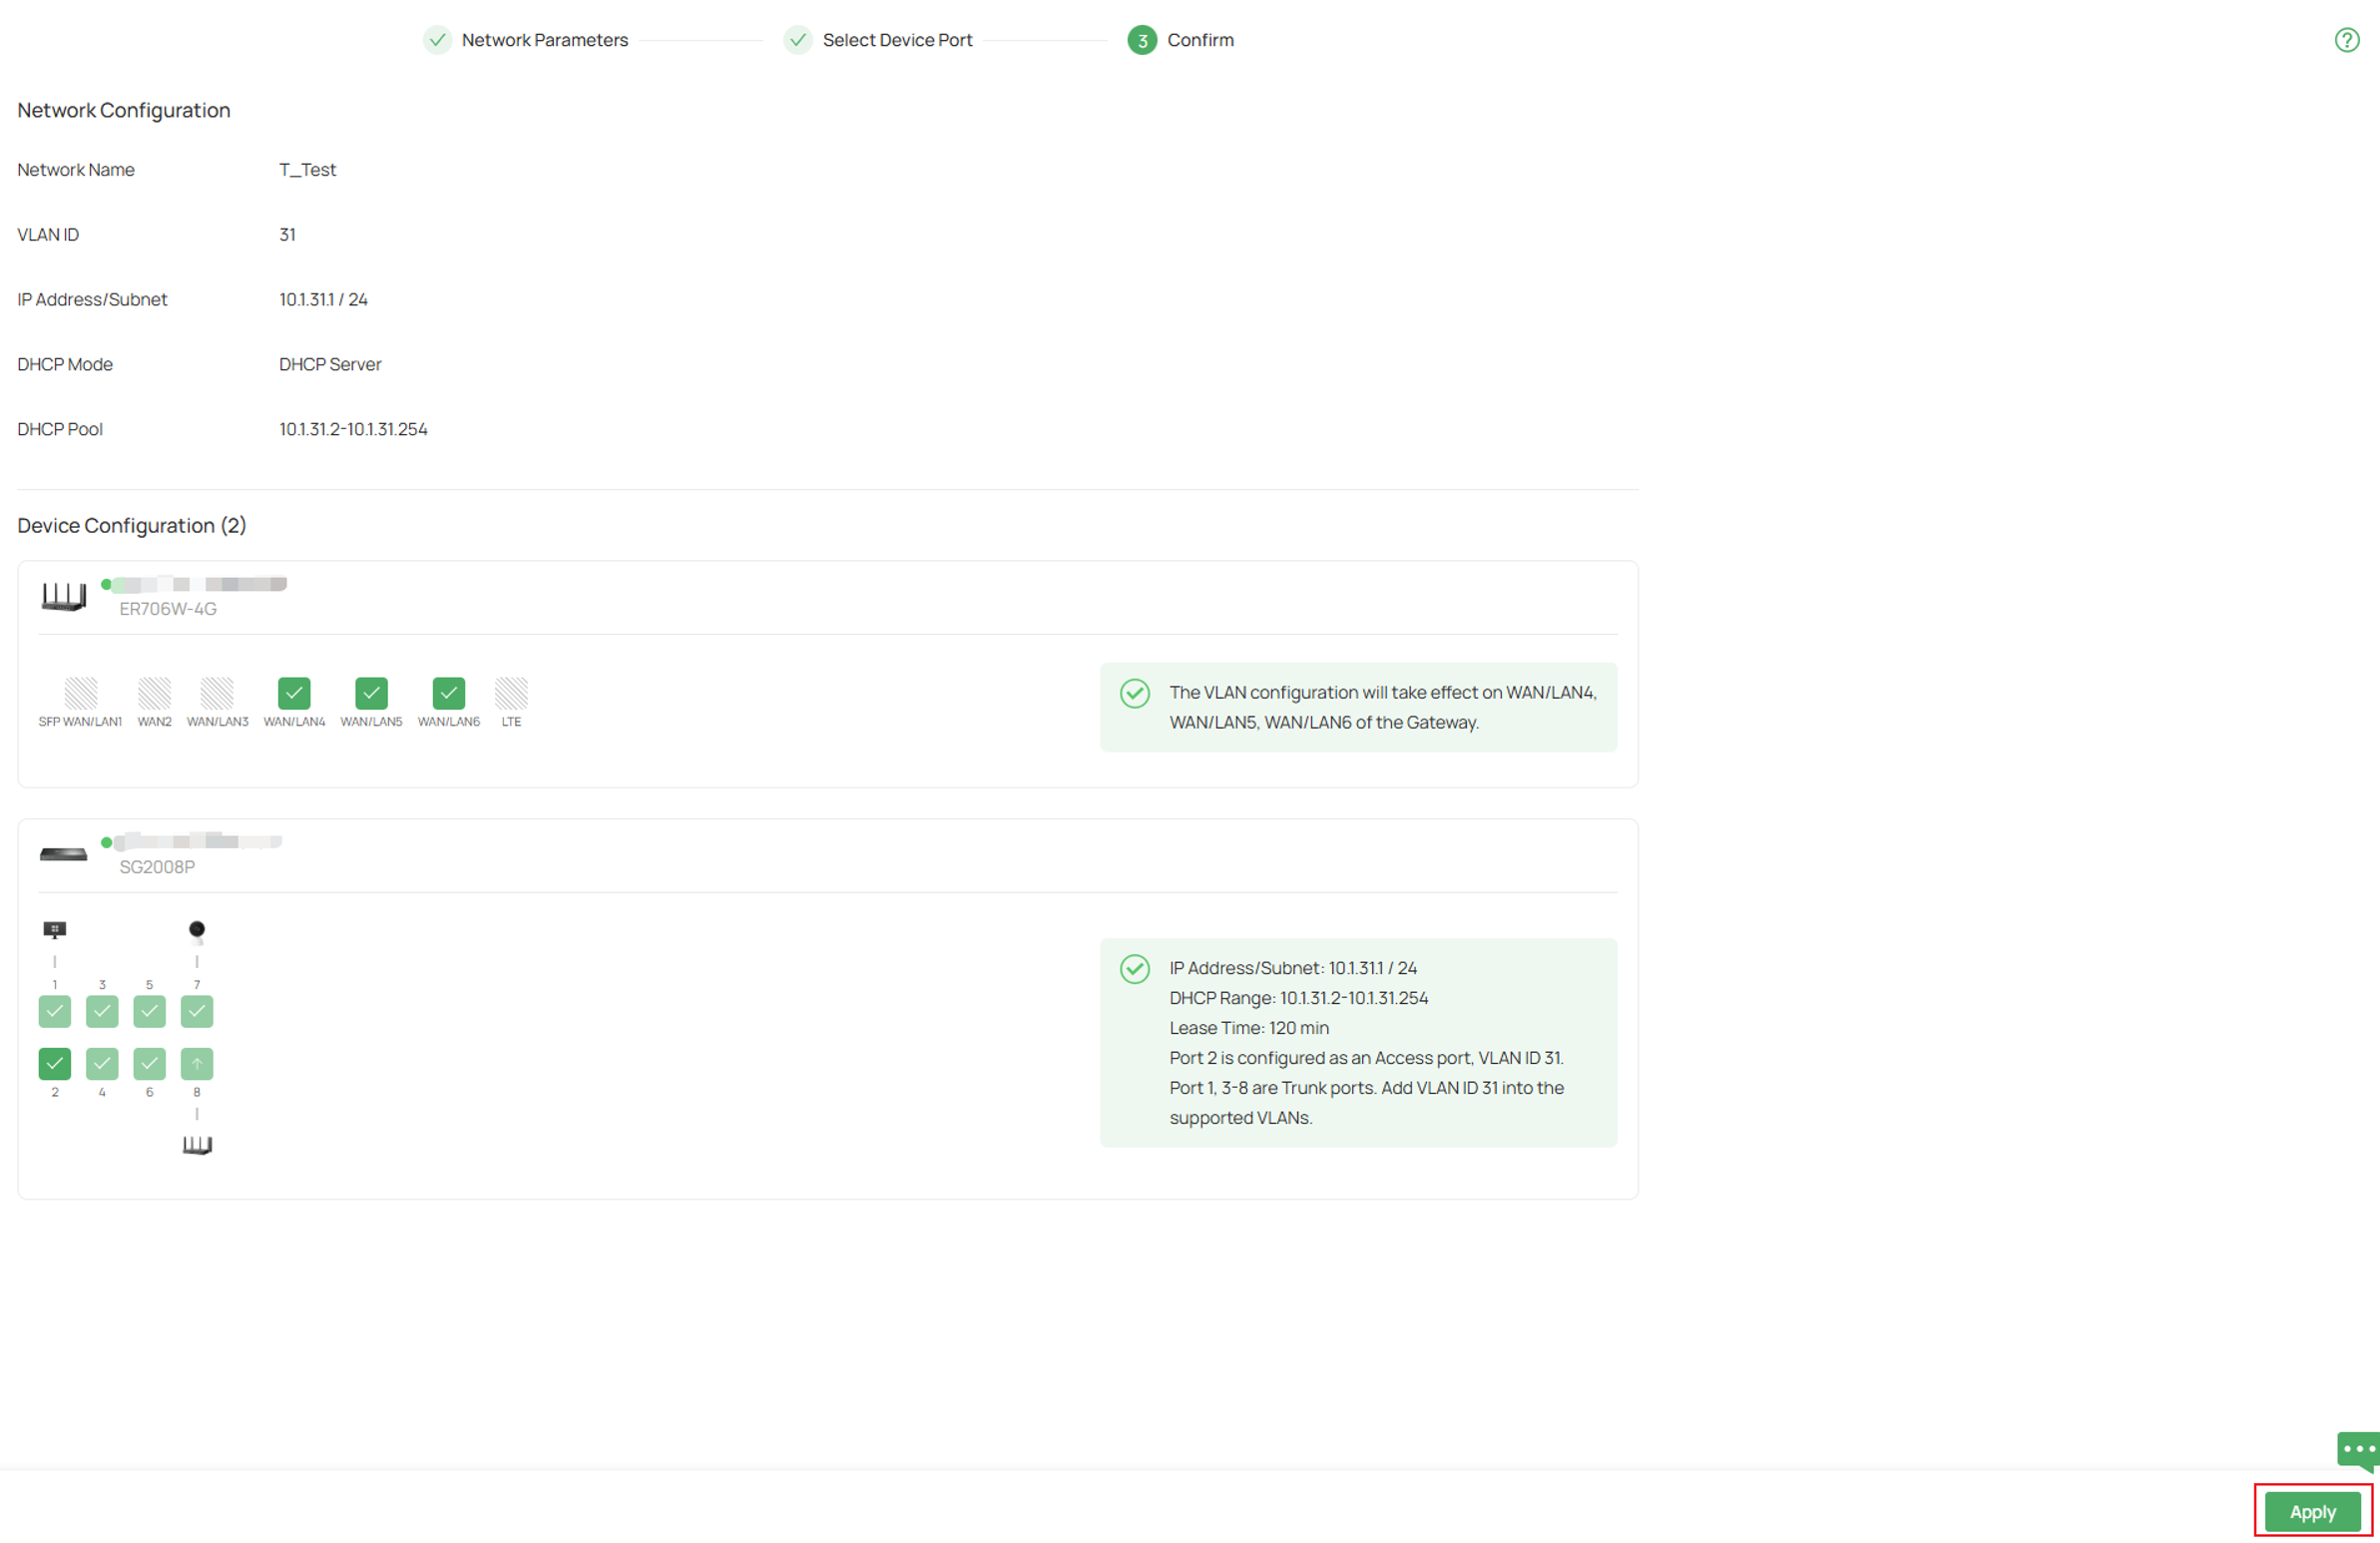This screenshot has height=1543, width=2380.
Task: Click the network name T_Test value
Action: coord(308,170)
